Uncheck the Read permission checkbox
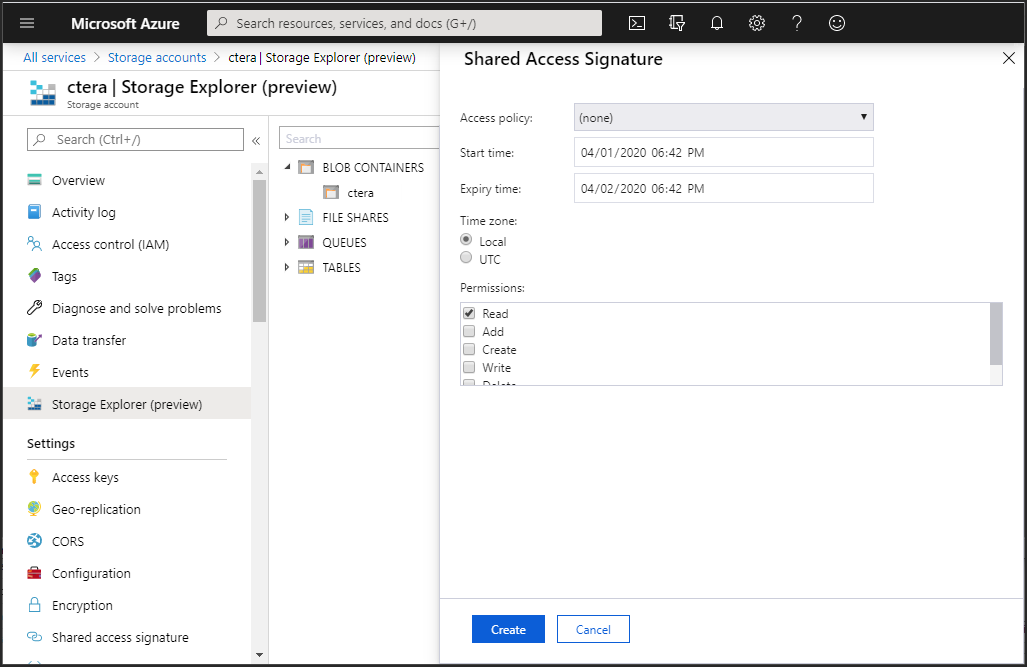Viewport: 1027px width, 667px height. 469,313
